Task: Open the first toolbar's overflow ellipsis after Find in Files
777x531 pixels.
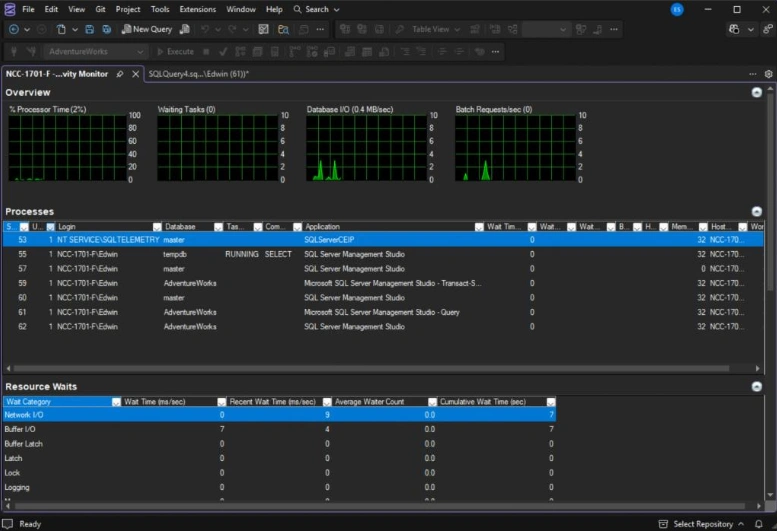Action: coord(320,29)
